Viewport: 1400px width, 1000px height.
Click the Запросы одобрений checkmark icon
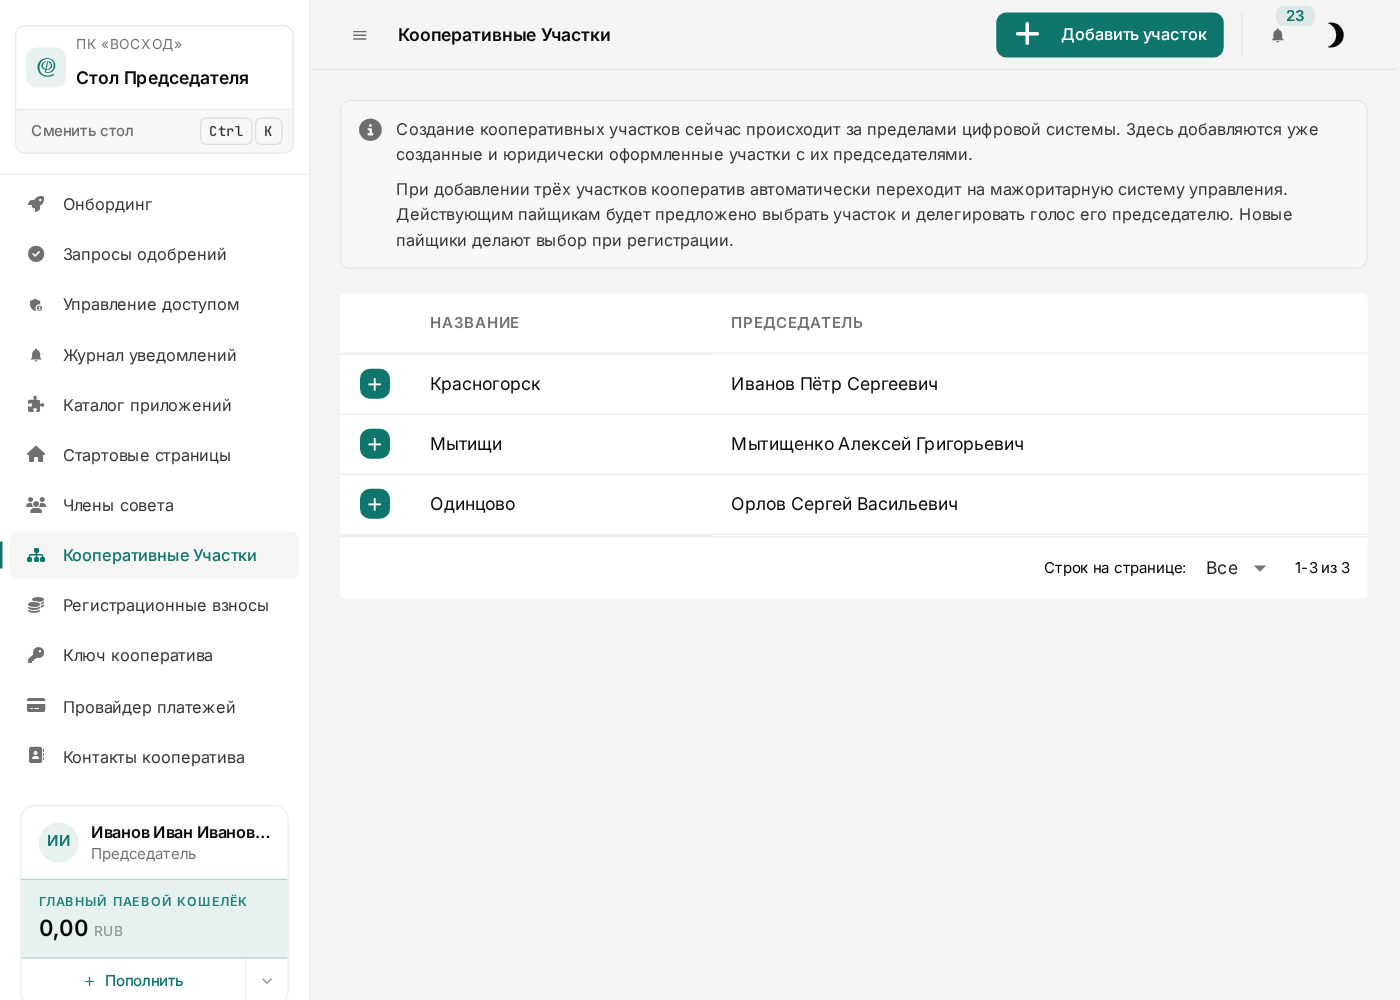[36, 254]
